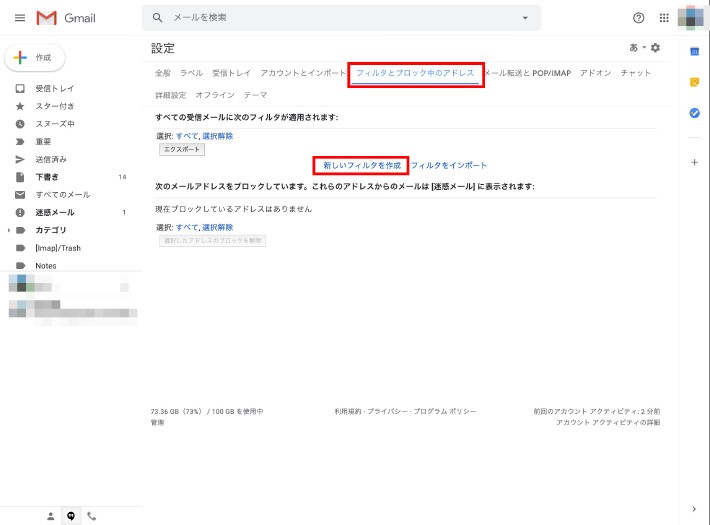
Task: Open Google Calendar side panel icon
Action: [x=694, y=52]
